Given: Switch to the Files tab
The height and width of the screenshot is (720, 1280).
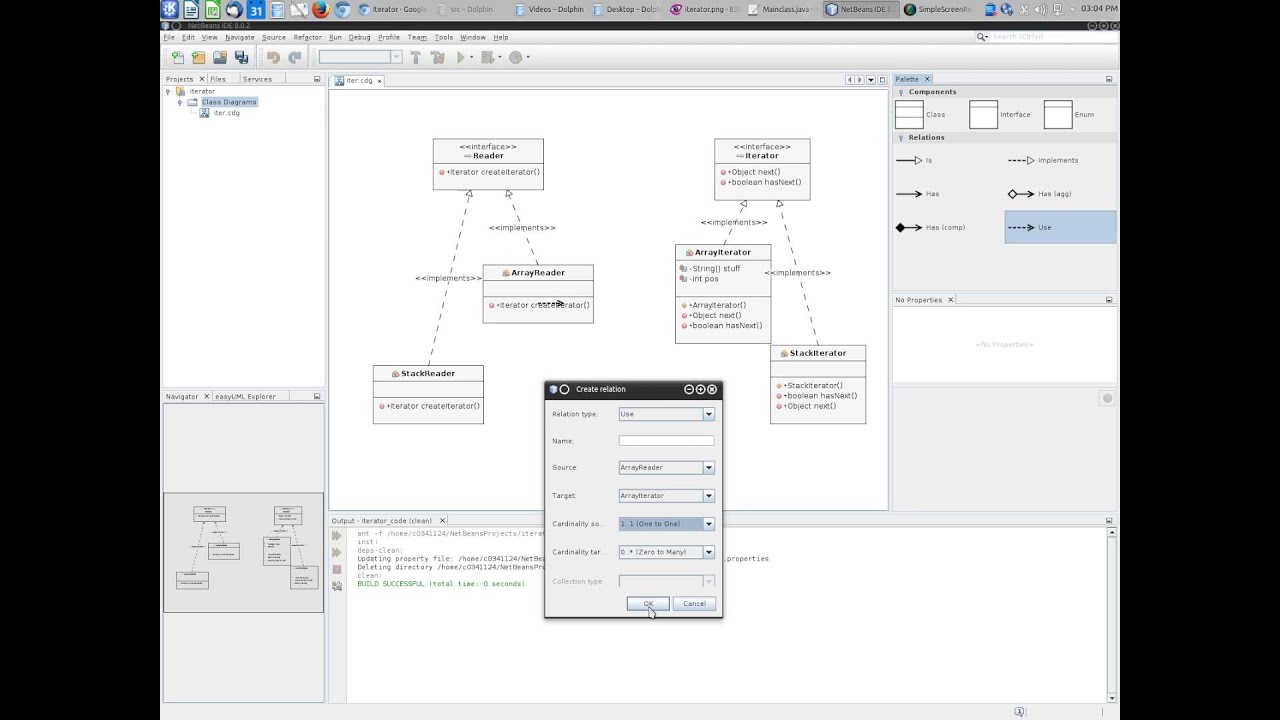Looking at the screenshot, I should coord(218,79).
